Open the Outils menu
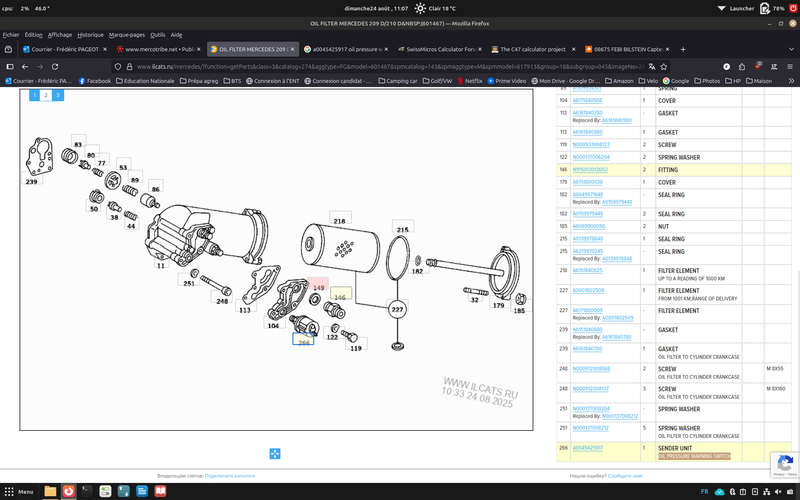This screenshot has height=500, width=800. pos(158,35)
